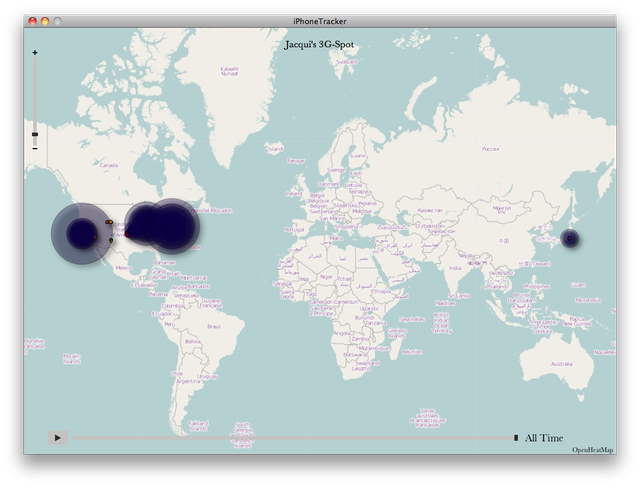
Task: Click the India map label
Action: pyautogui.click(x=455, y=268)
